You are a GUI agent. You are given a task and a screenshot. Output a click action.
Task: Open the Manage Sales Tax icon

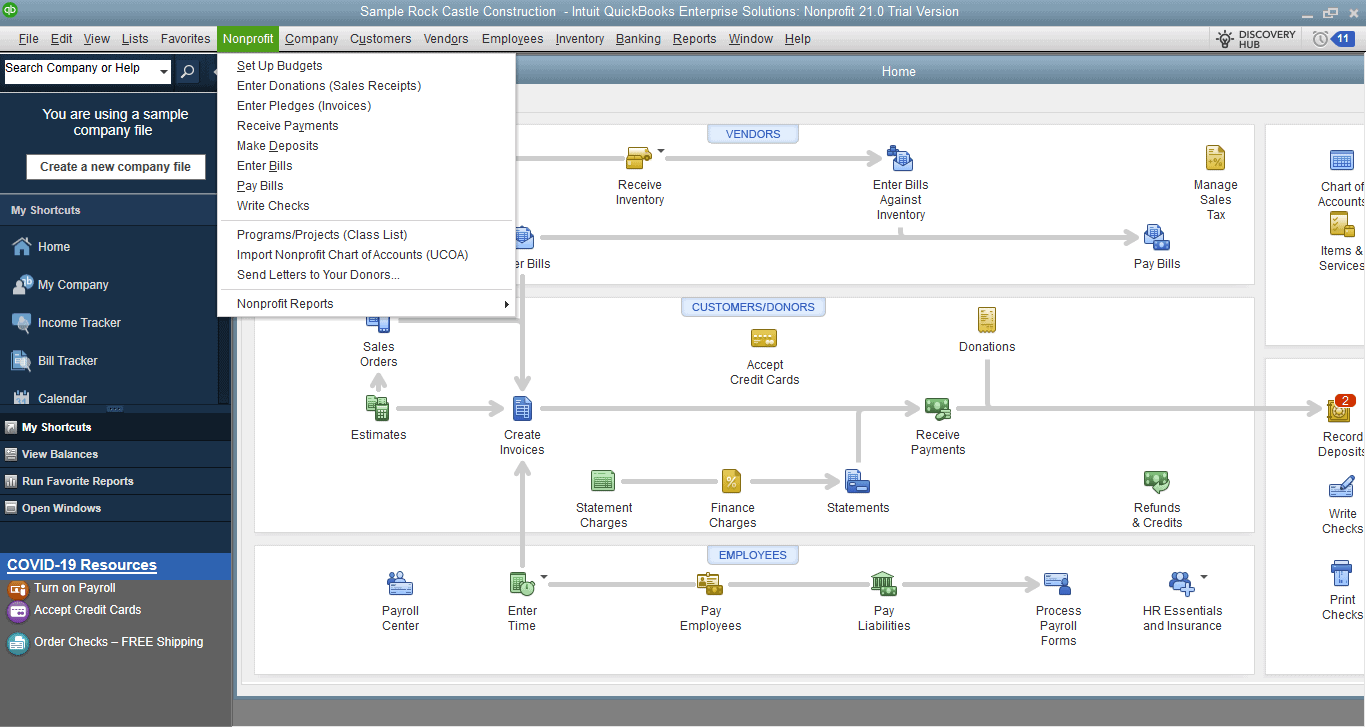[x=1215, y=158]
